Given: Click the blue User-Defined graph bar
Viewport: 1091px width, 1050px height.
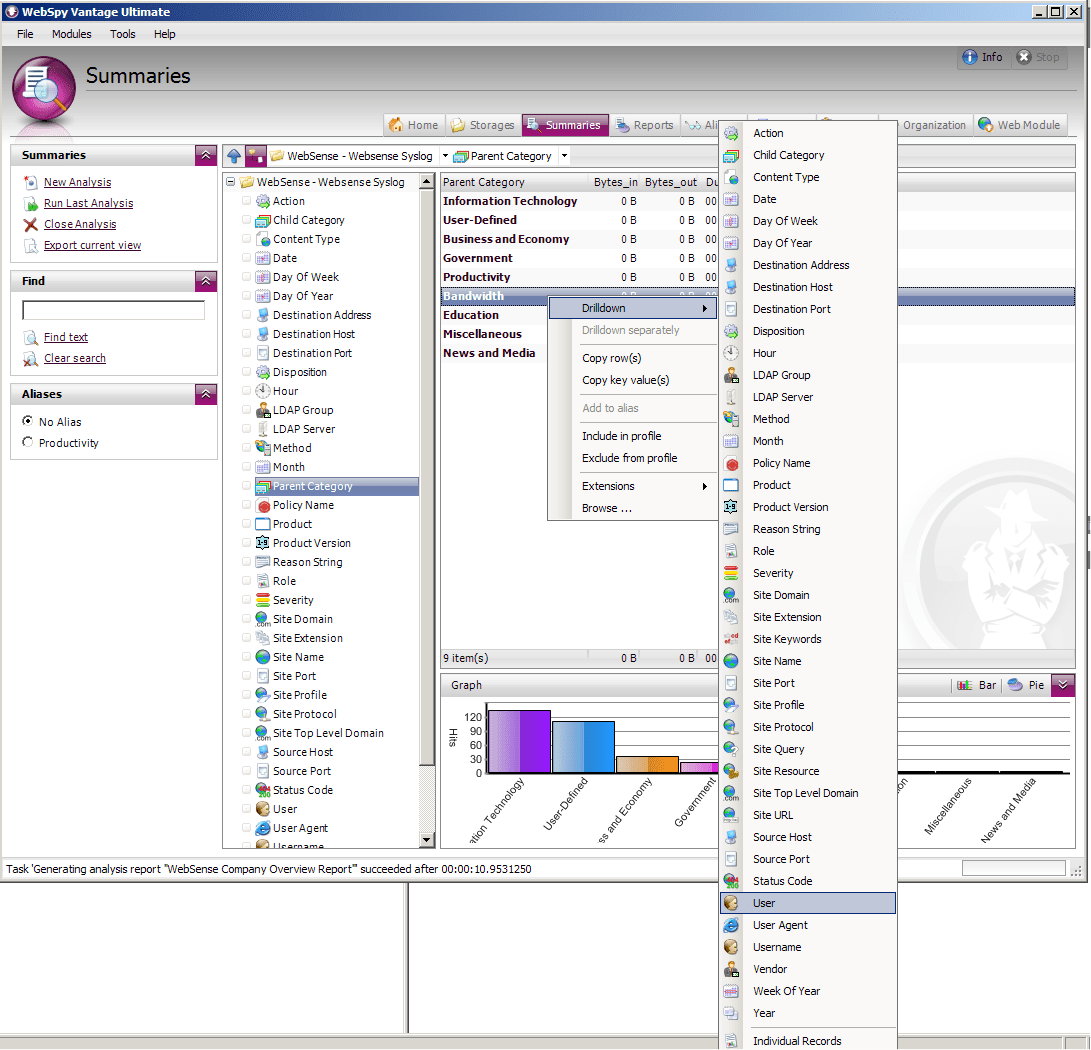Looking at the screenshot, I should [583, 747].
